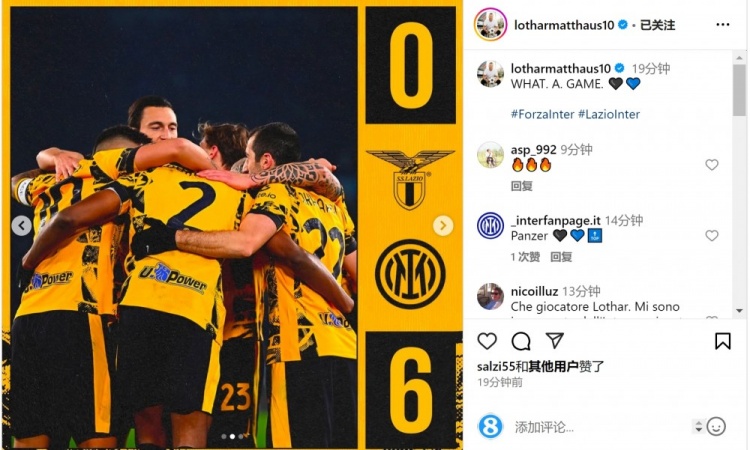Open the emoji picker in the comment box
The height and width of the screenshot is (450, 750).
[x=716, y=427]
